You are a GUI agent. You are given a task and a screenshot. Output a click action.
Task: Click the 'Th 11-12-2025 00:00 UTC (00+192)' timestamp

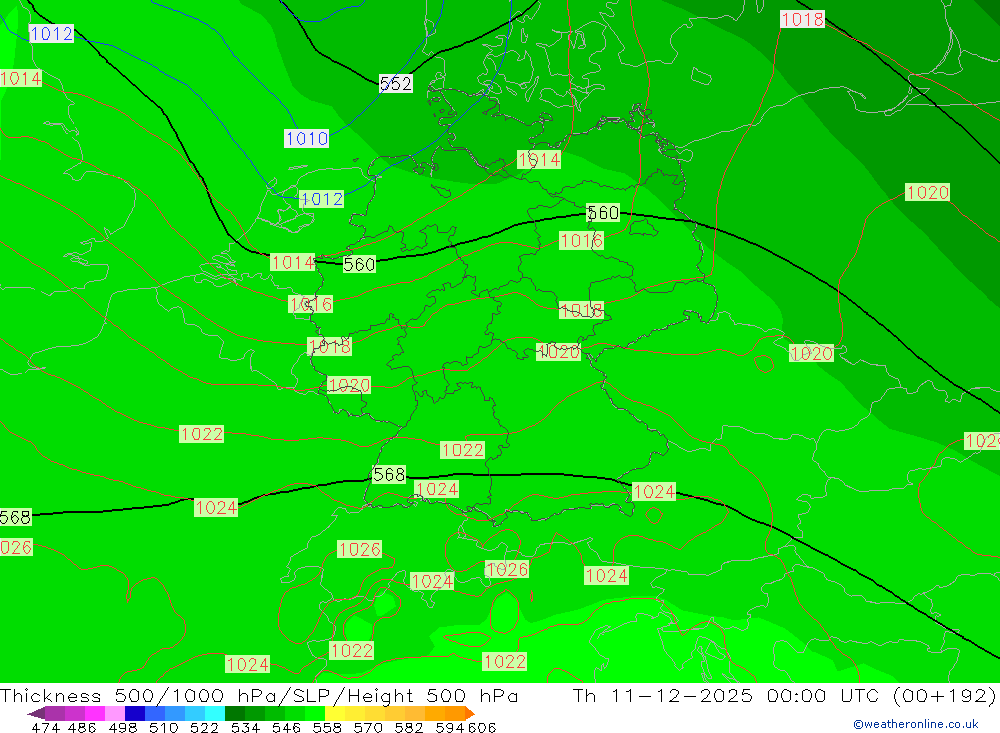(784, 695)
